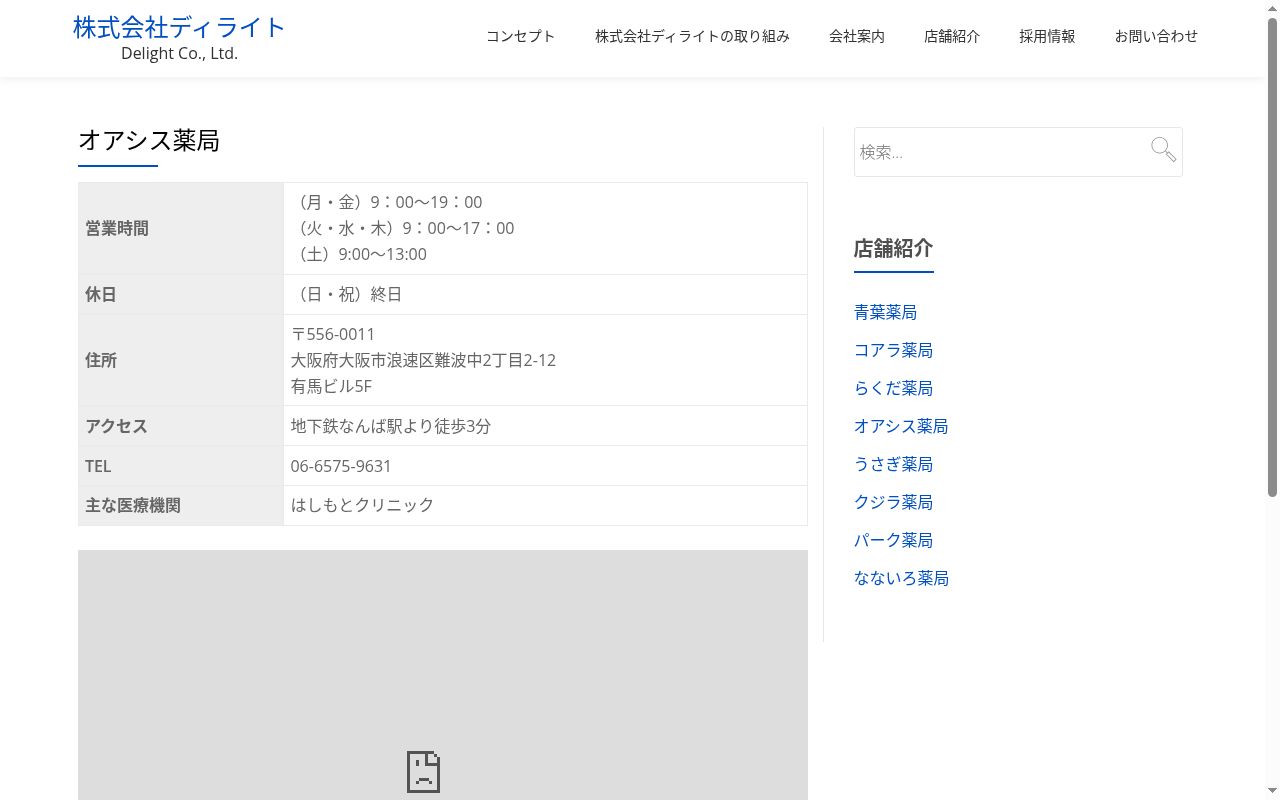
Task: Open the クジラ薬局 link
Action: tap(893, 502)
